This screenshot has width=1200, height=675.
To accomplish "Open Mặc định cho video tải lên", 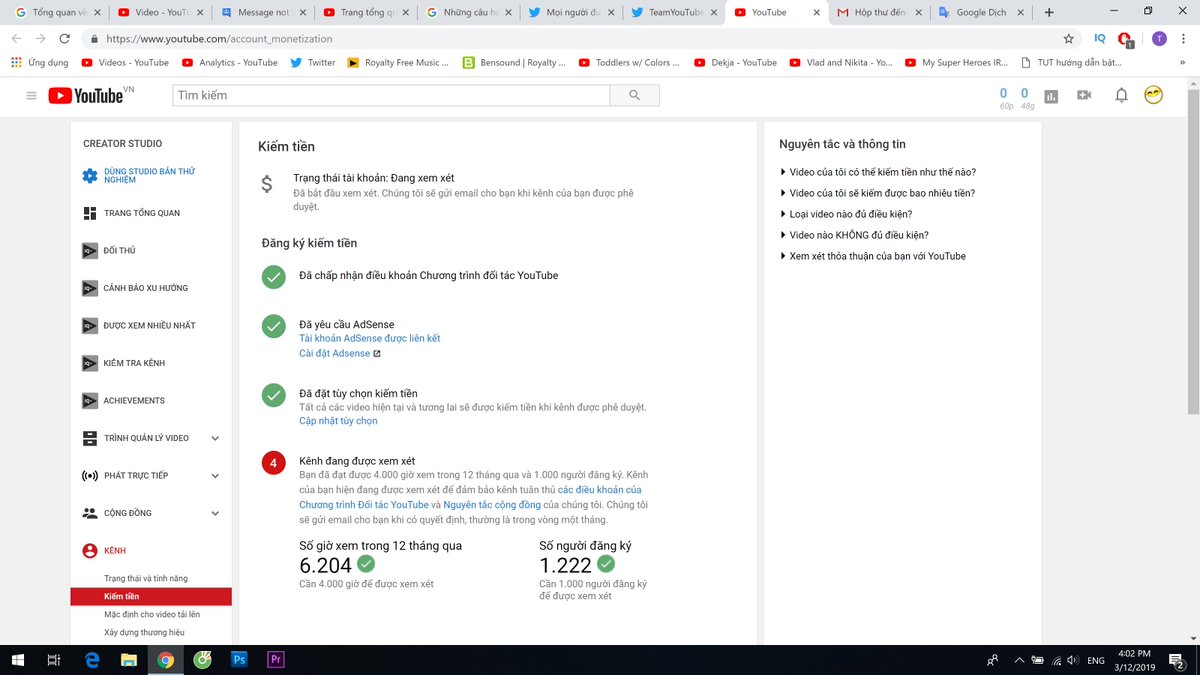I will 152,614.
